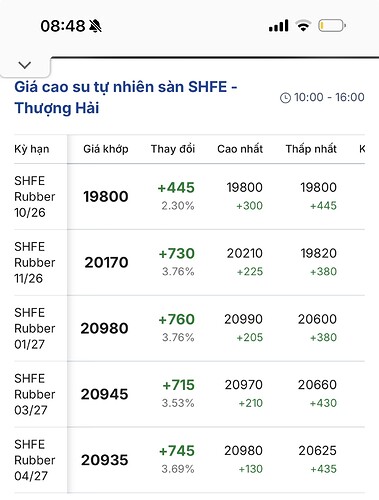This screenshot has height=500, width=379.
Task: Tap the clock icon beside 10:00 - 16:00
Action: point(285,98)
